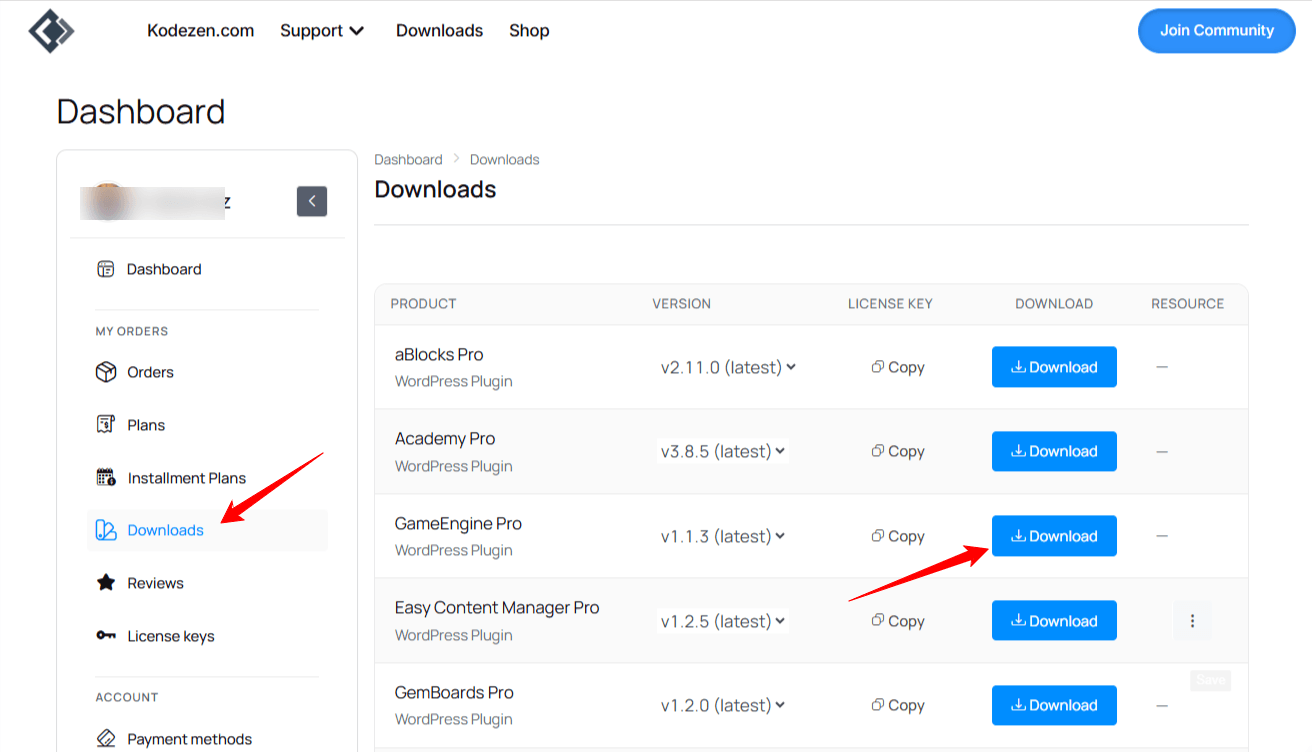Click Dashboard breadcrumb link
This screenshot has height=752, width=1312.
[408, 160]
